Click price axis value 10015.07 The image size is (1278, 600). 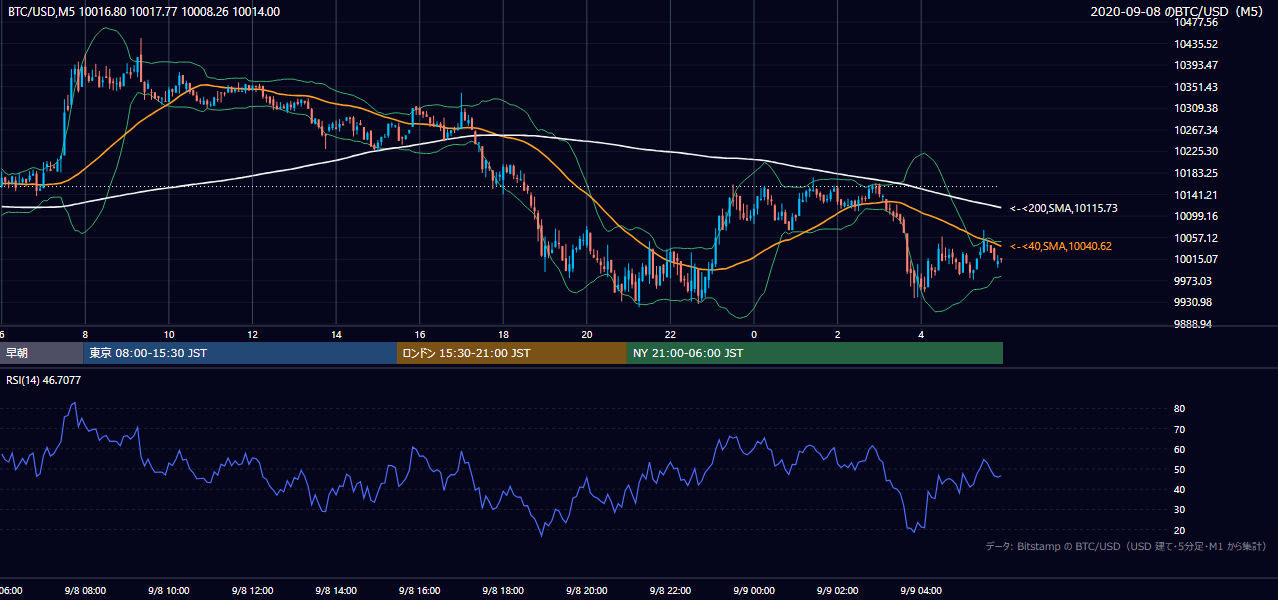pos(1195,259)
